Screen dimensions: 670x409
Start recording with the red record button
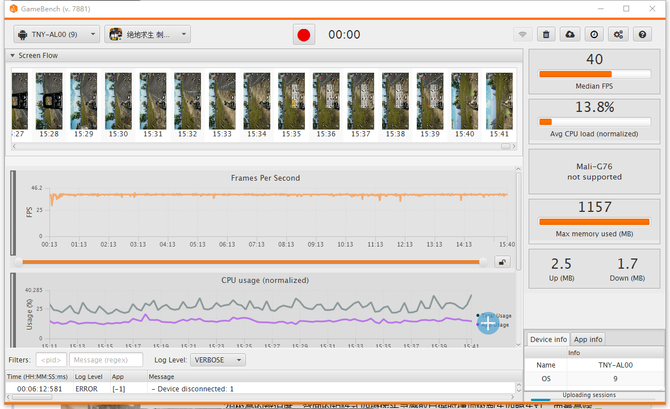pyautogui.click(x=304, y=34)
